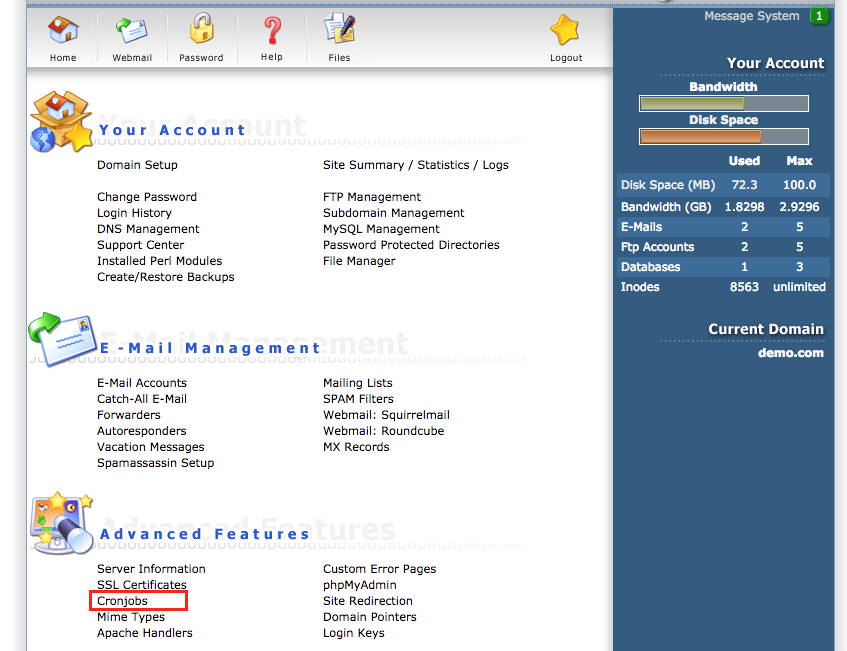Click the Disk Space usage bar

pos(723,137)
